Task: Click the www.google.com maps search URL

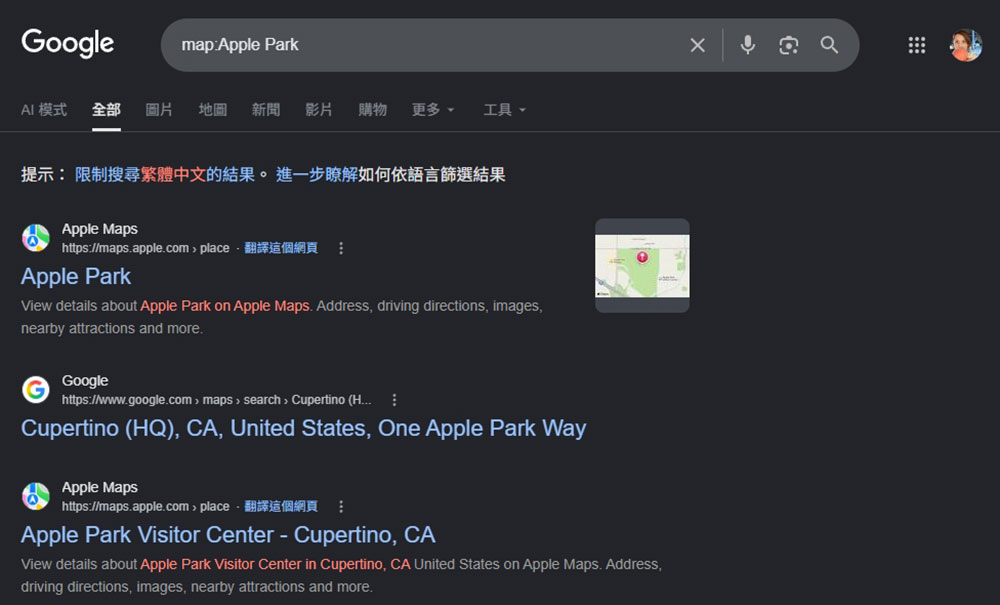Action: pyautogui.click(x=216, y=400)
